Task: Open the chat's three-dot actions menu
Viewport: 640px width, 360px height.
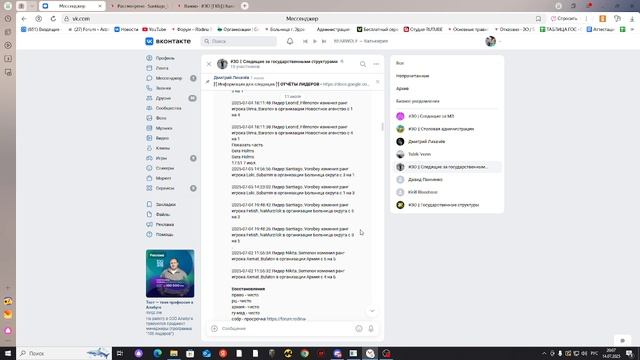Action: tap(376, 64)
